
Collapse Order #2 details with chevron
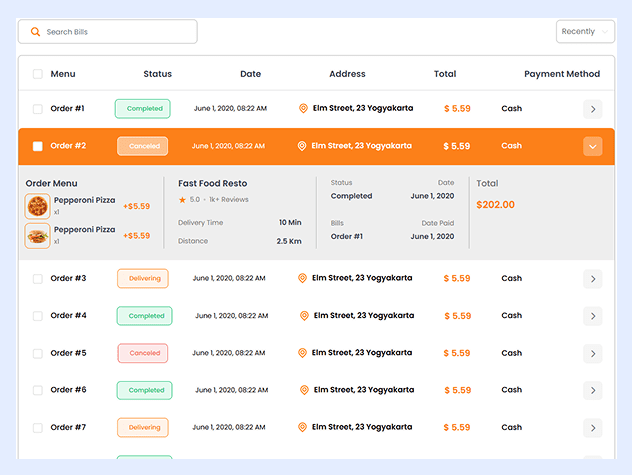pyautogui.click(x=593, y=146)
